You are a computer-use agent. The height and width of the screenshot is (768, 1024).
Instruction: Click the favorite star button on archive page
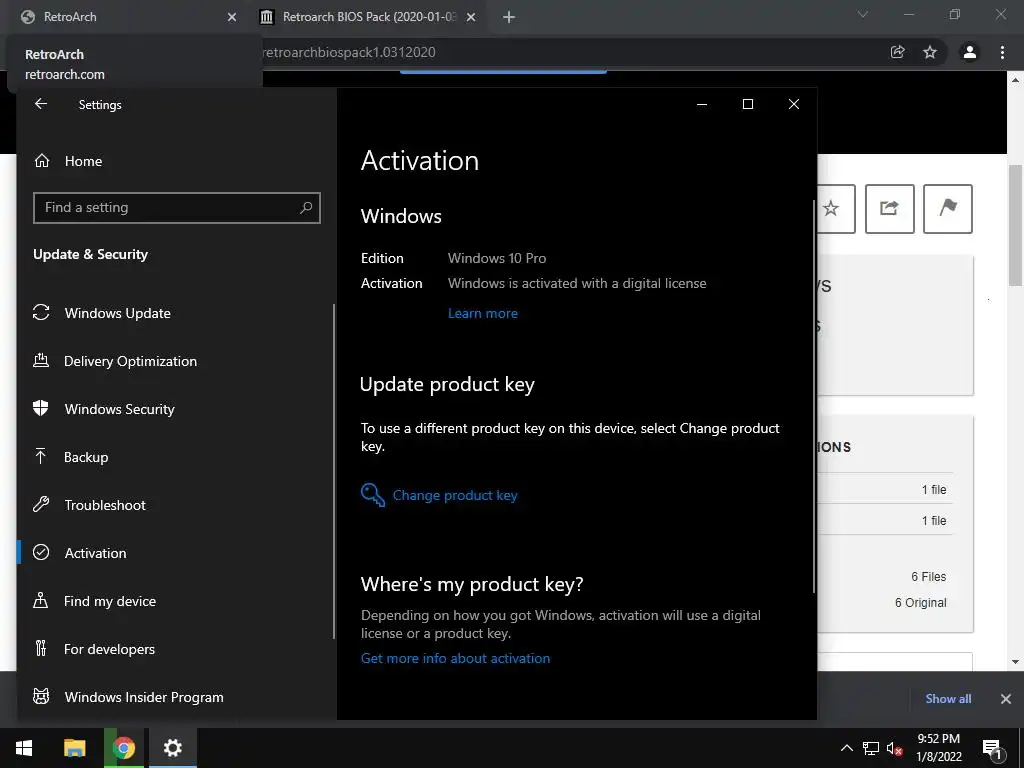click(831, 209)
